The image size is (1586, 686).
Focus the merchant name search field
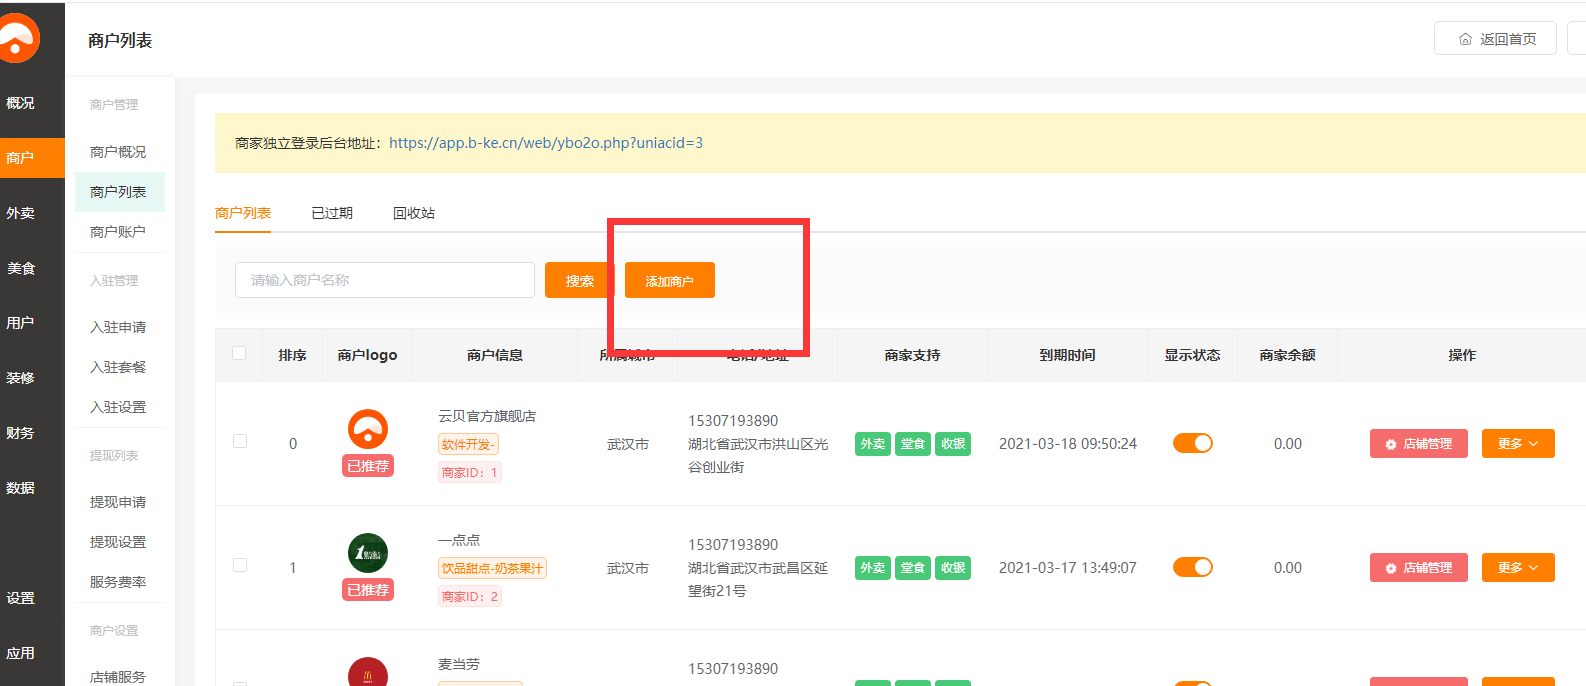[x=385, y=280]
